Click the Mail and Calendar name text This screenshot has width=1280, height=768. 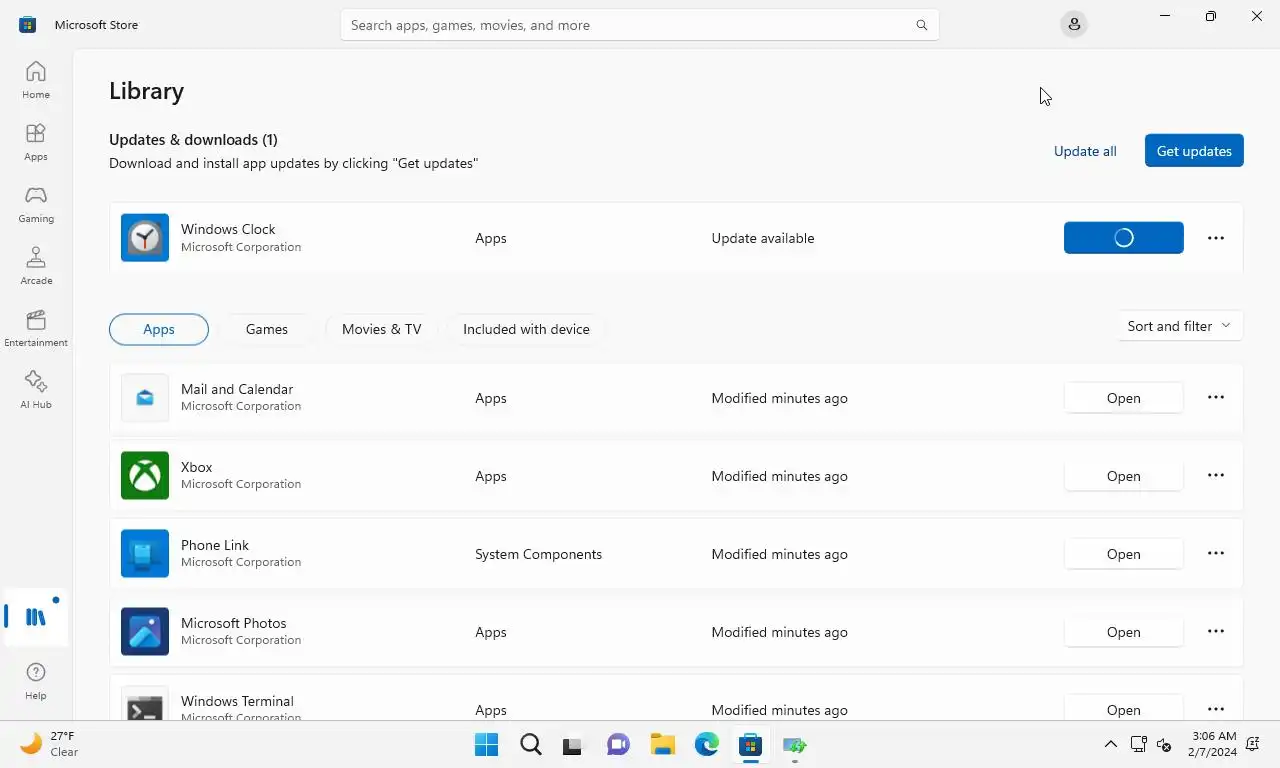[237, 389]
